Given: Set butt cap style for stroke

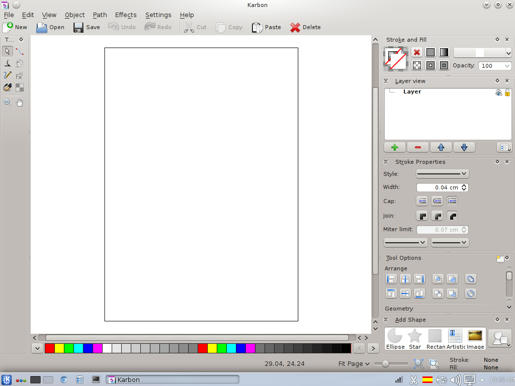Looking at the screenshot, I should [x=422, y=201].
